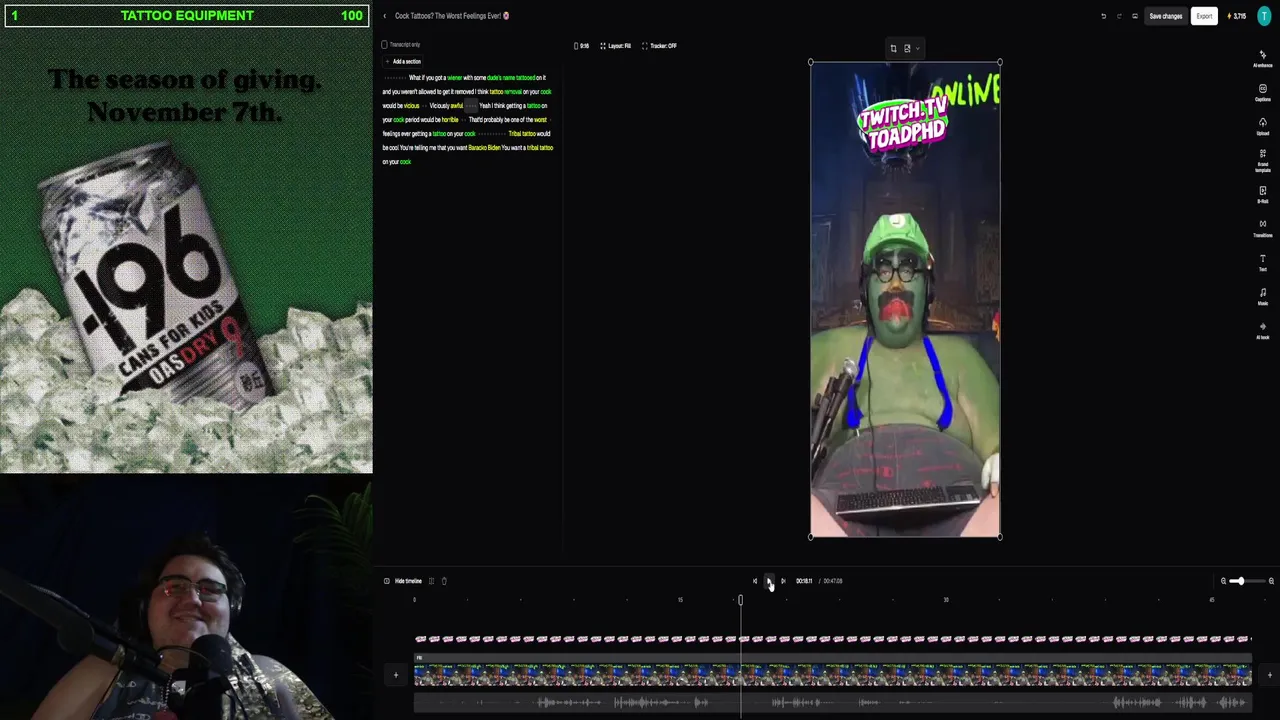Click the top-left resize handle of preview
Viewport: 1280px width, 720px height.
(811, 63)
